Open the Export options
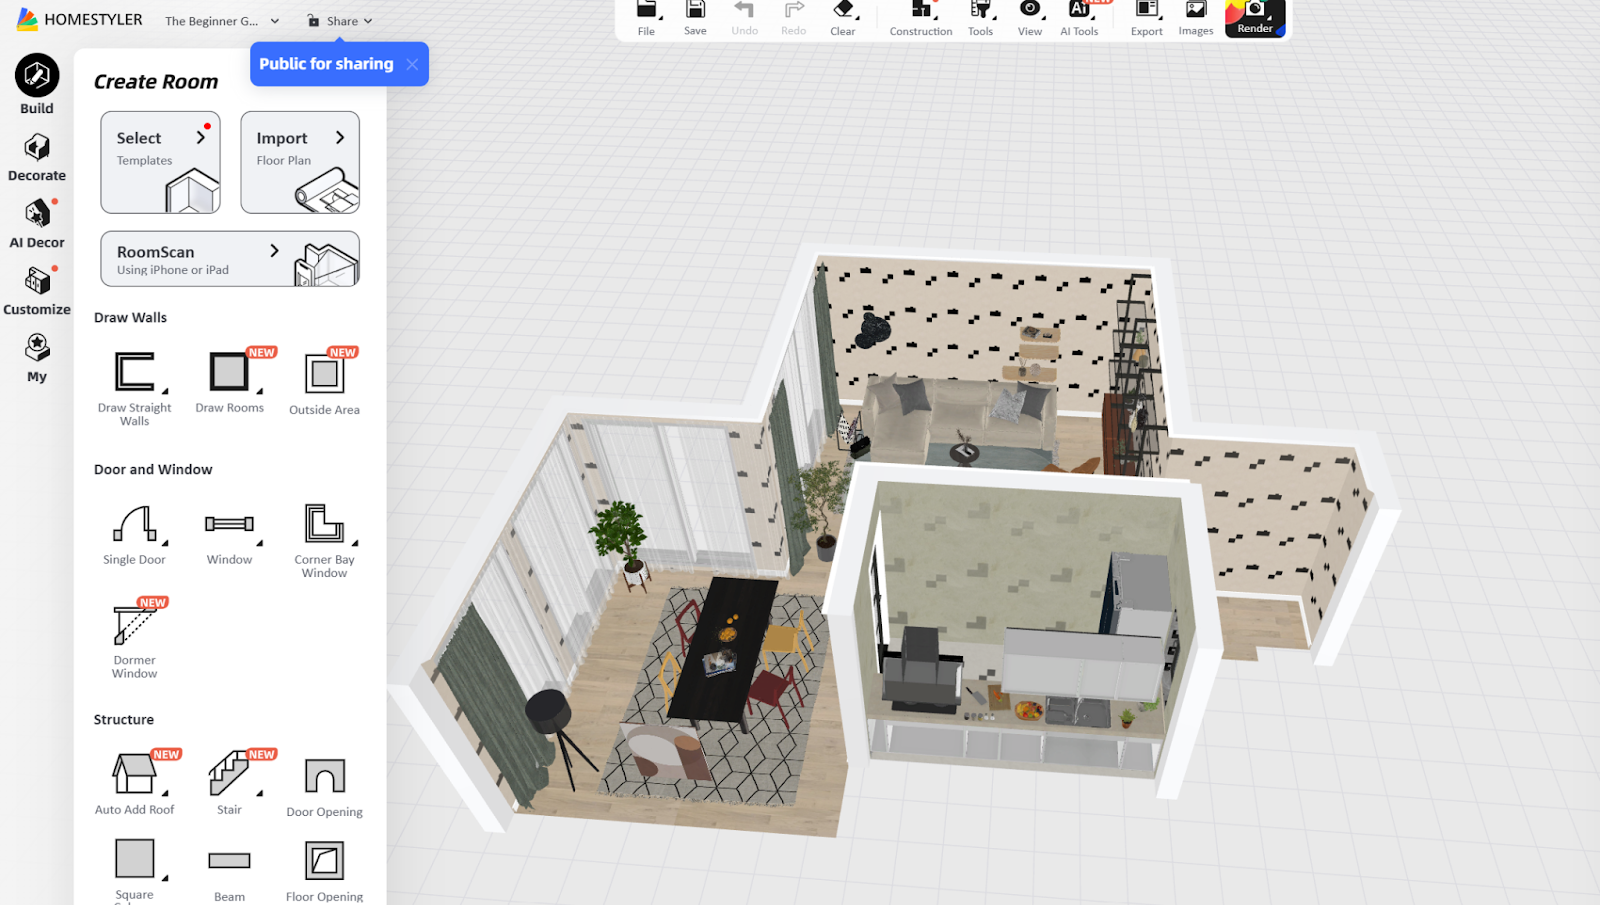 (1146, 19)
